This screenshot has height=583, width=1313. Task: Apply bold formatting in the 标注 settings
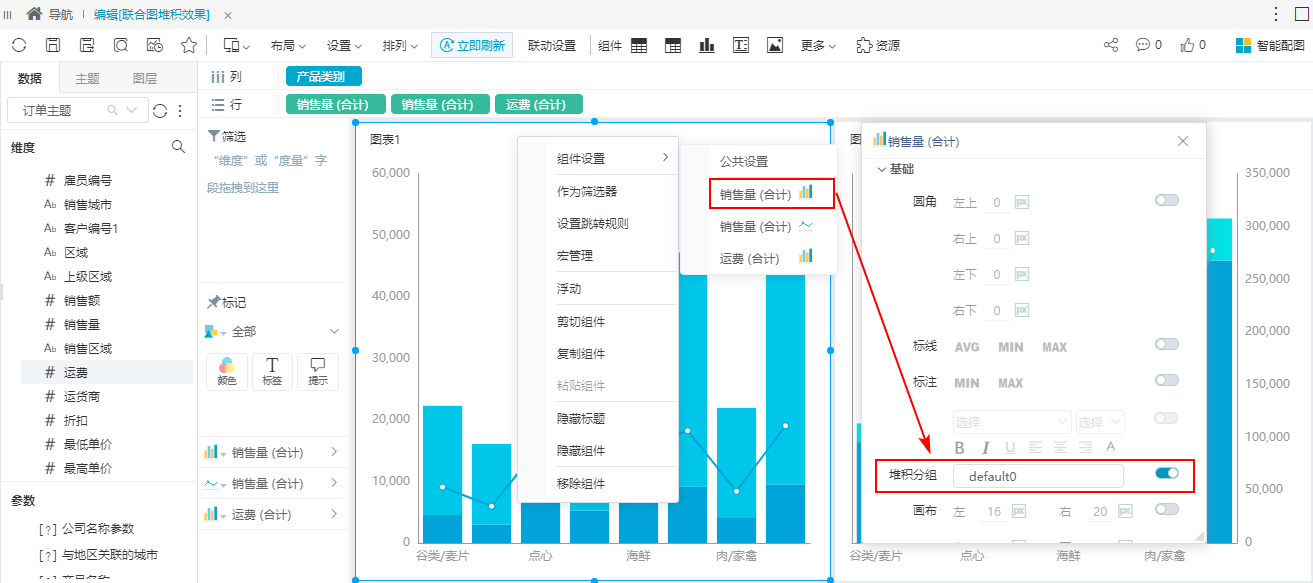click(960, 447)
